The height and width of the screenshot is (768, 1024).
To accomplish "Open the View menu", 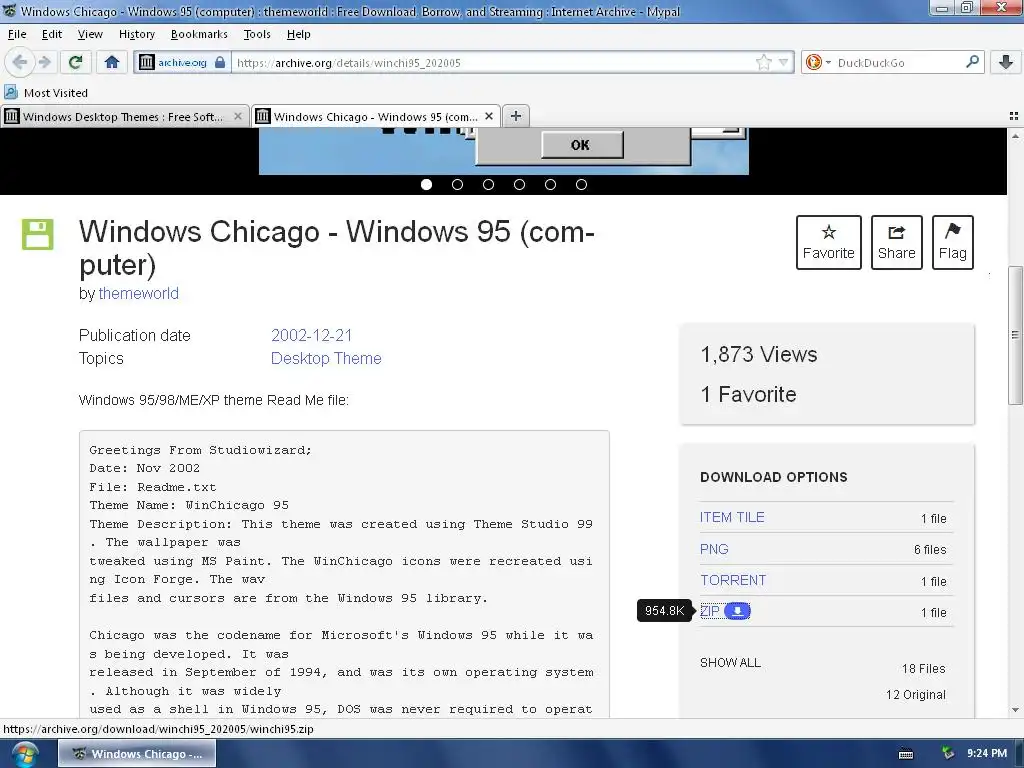I will [x=89, y=34].
